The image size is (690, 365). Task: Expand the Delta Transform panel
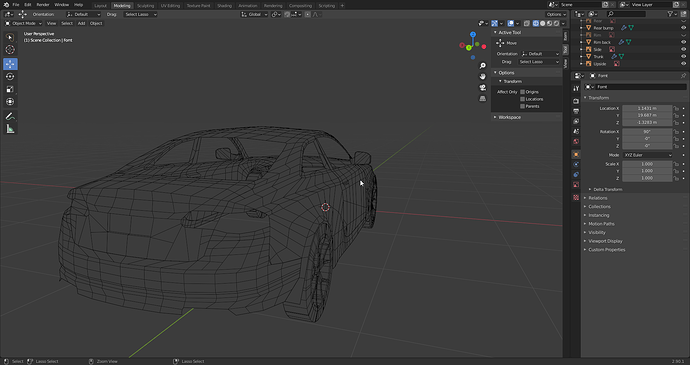607,189
